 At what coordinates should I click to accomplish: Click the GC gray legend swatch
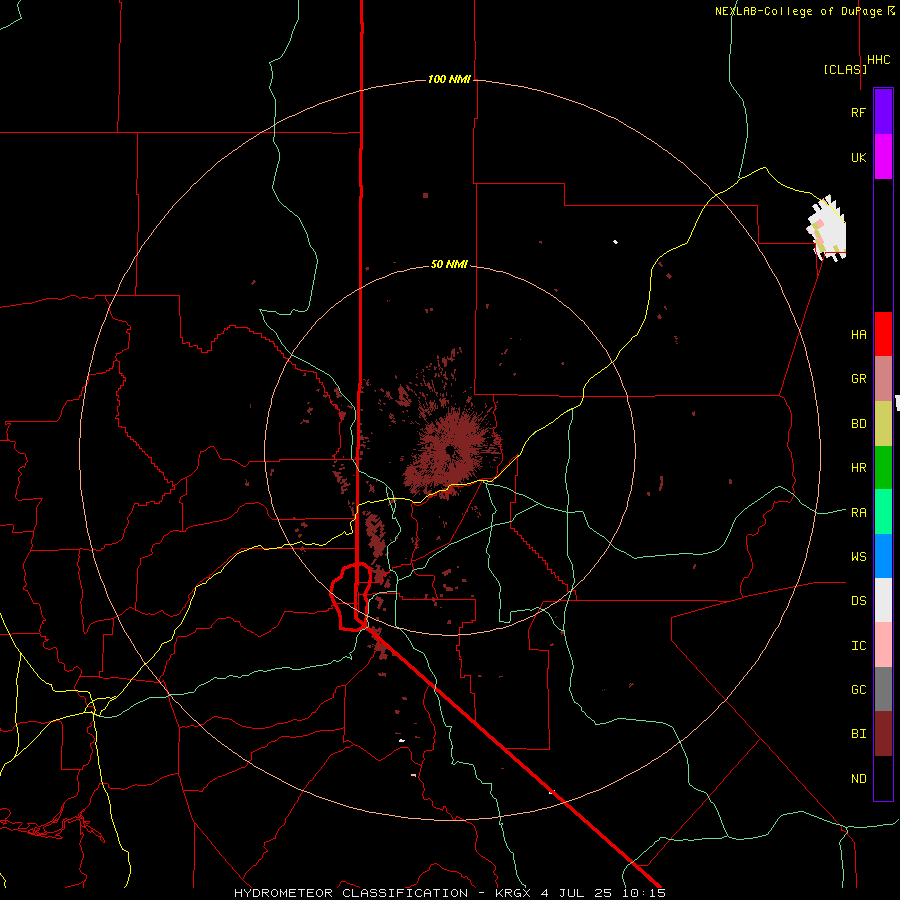(883, 689)
